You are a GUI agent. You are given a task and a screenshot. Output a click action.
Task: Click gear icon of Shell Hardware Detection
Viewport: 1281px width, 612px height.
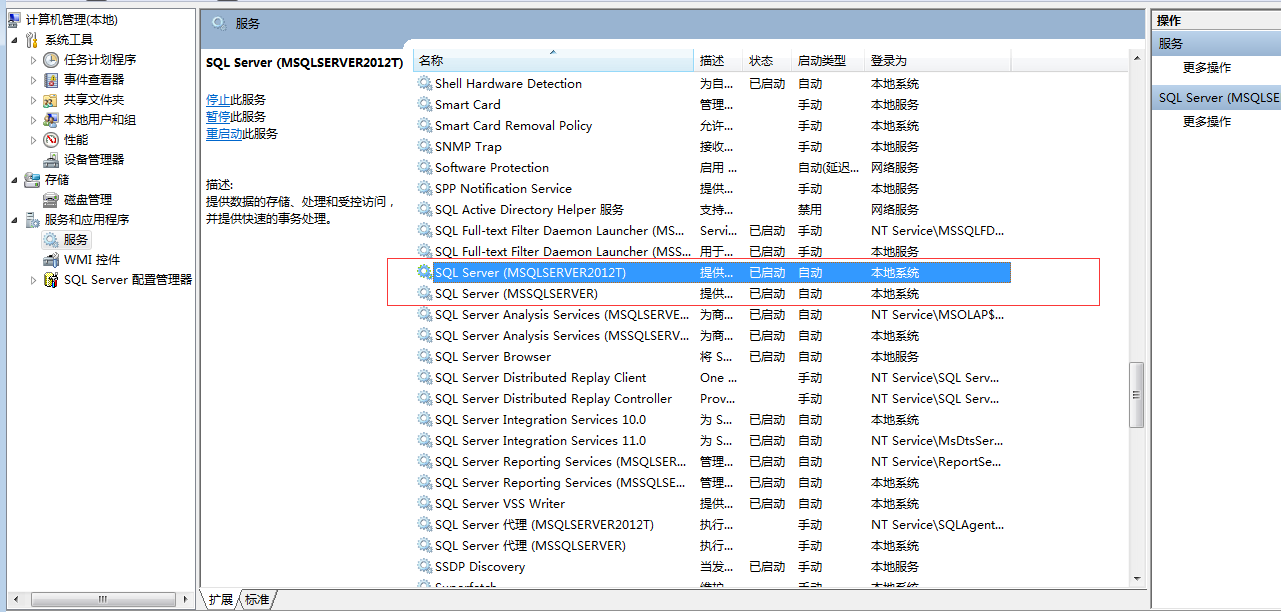(425, 84)
